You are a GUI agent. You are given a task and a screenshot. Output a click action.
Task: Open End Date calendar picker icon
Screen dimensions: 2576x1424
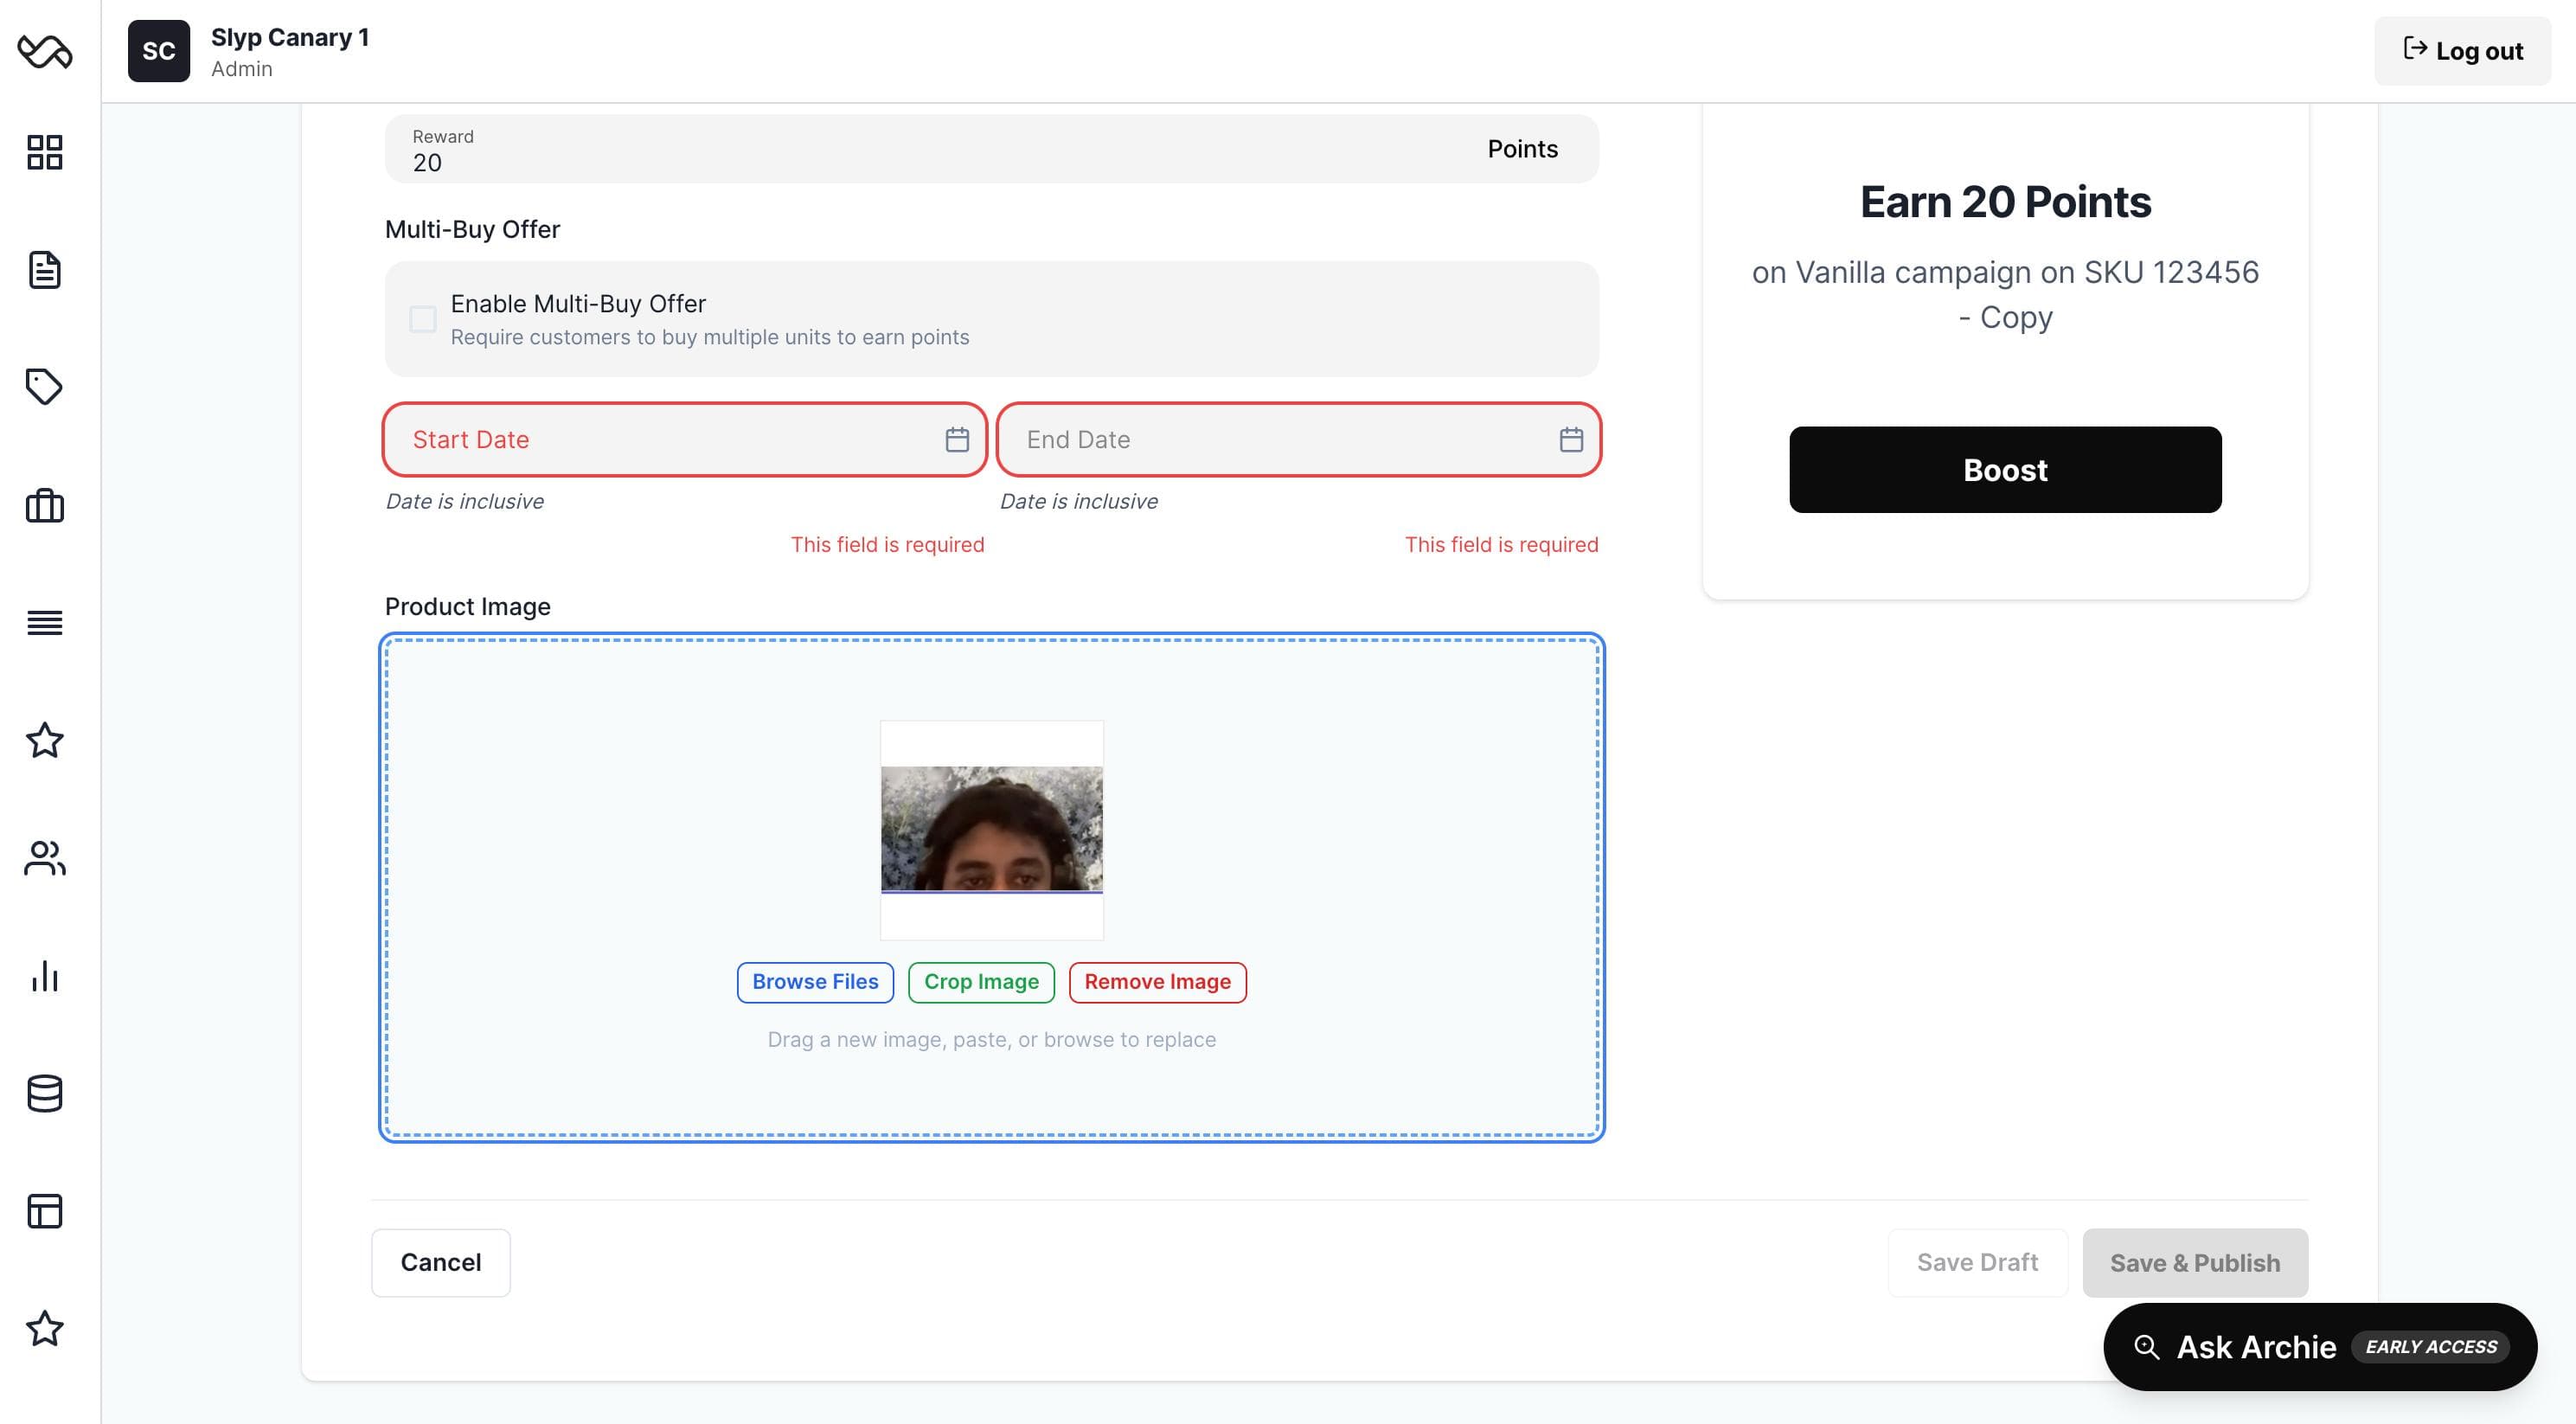click(x=1571, y=439)
